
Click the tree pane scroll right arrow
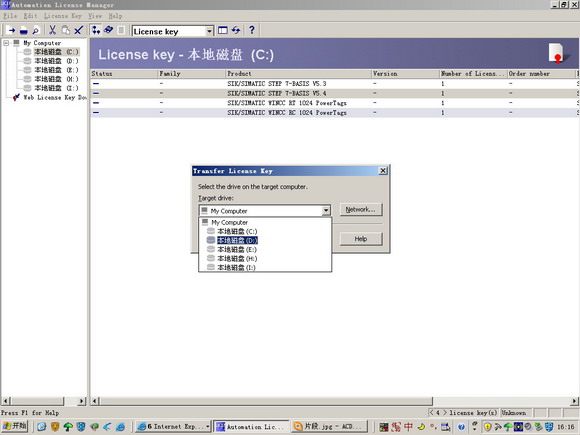coord(82,401)
